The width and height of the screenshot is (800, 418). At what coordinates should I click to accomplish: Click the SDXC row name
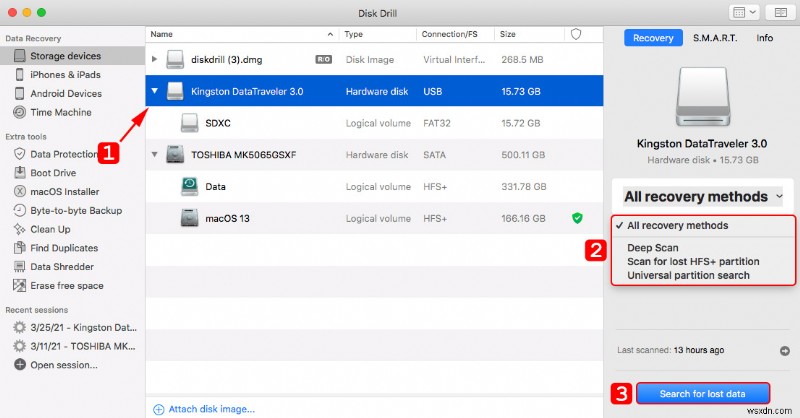tap(218, 123)
